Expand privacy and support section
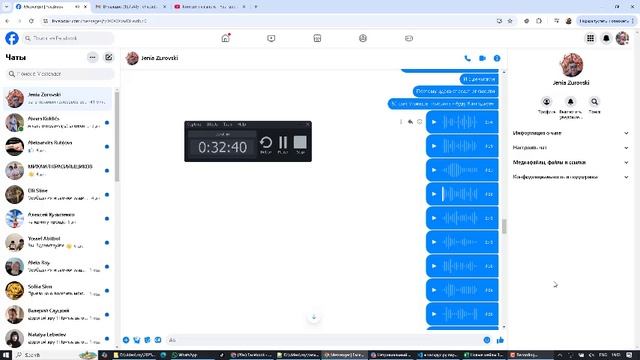The height and width of the screenshot is (360, 640). (571, 177)
